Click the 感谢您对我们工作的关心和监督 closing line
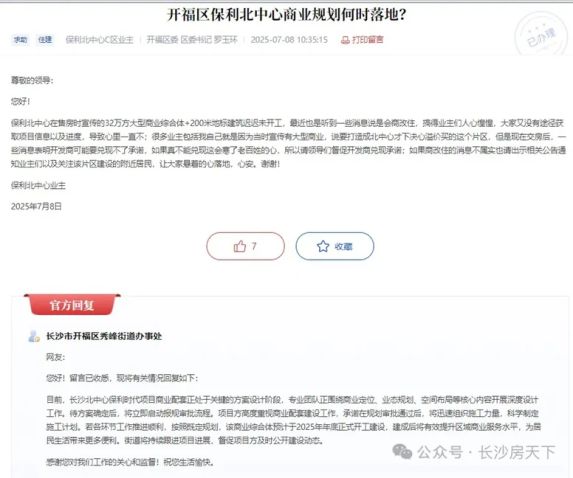Screen dimensions: 573x478 (x=130, y=462)
